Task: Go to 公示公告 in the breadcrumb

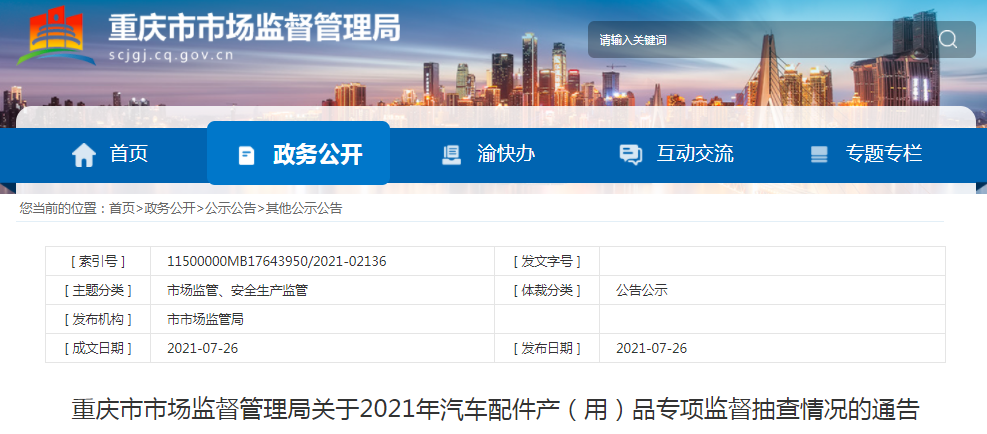Action: (230, 208)
